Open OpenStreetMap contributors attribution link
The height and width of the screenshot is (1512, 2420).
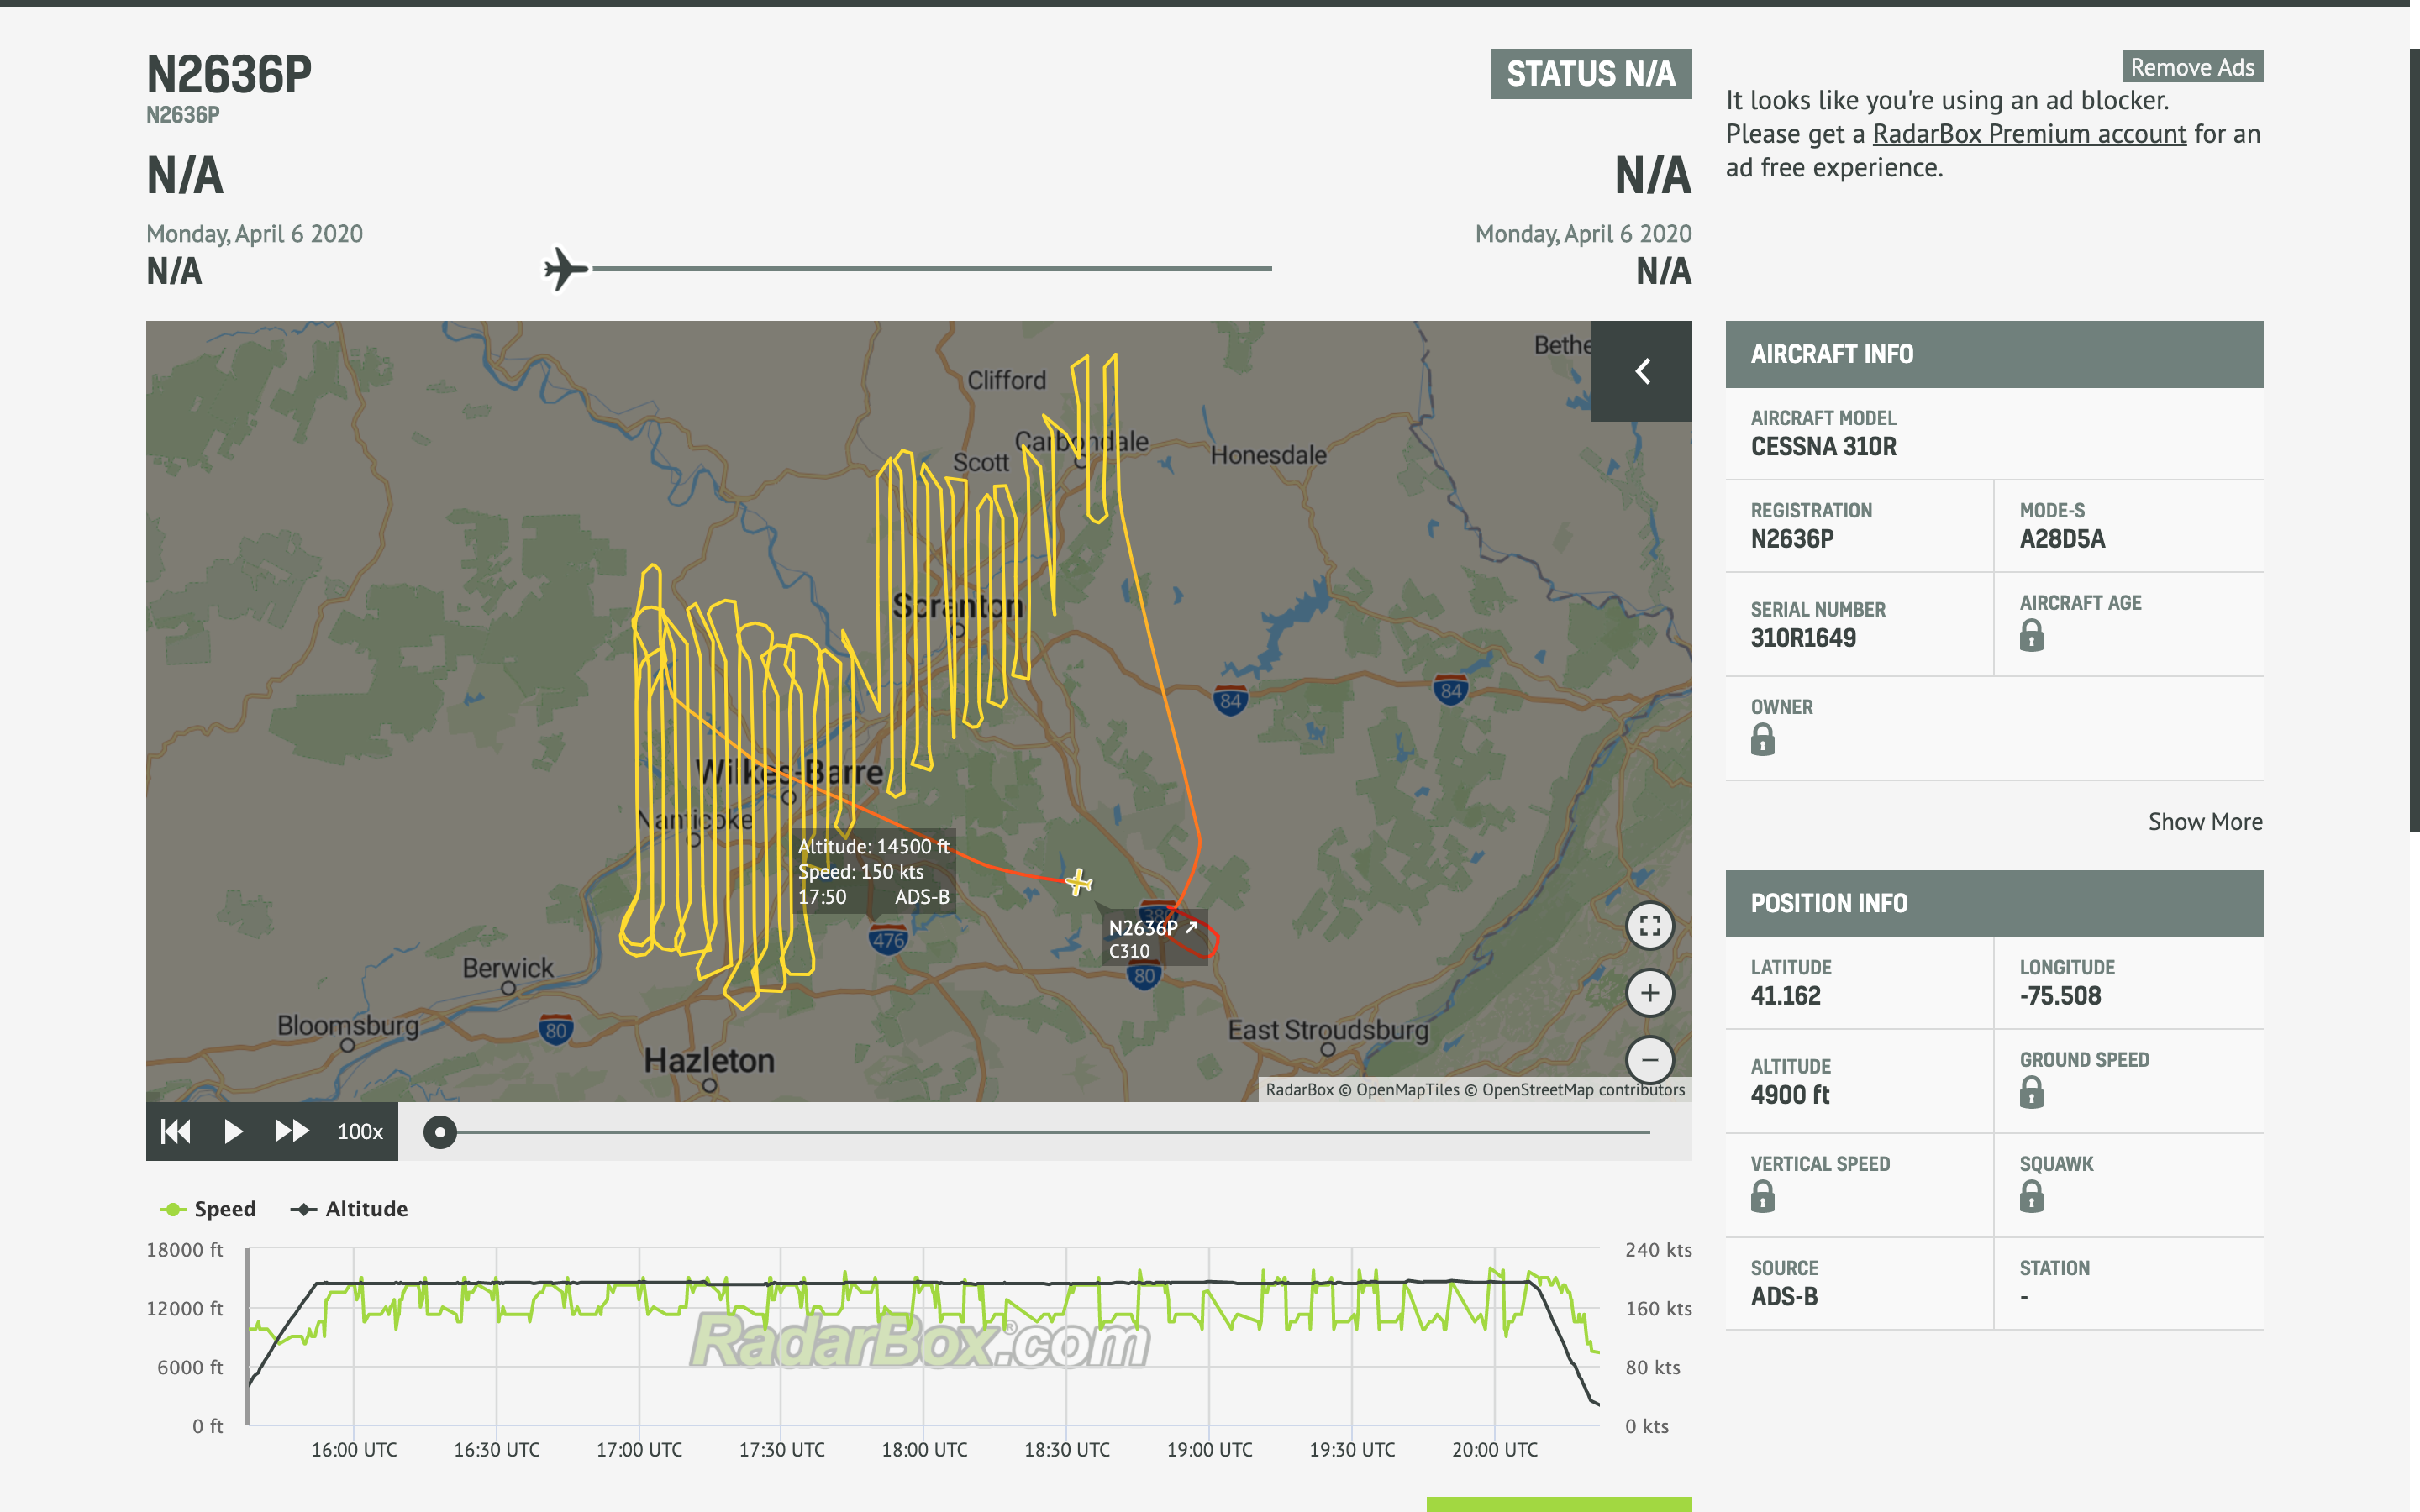click(x=1583, y=1090)
